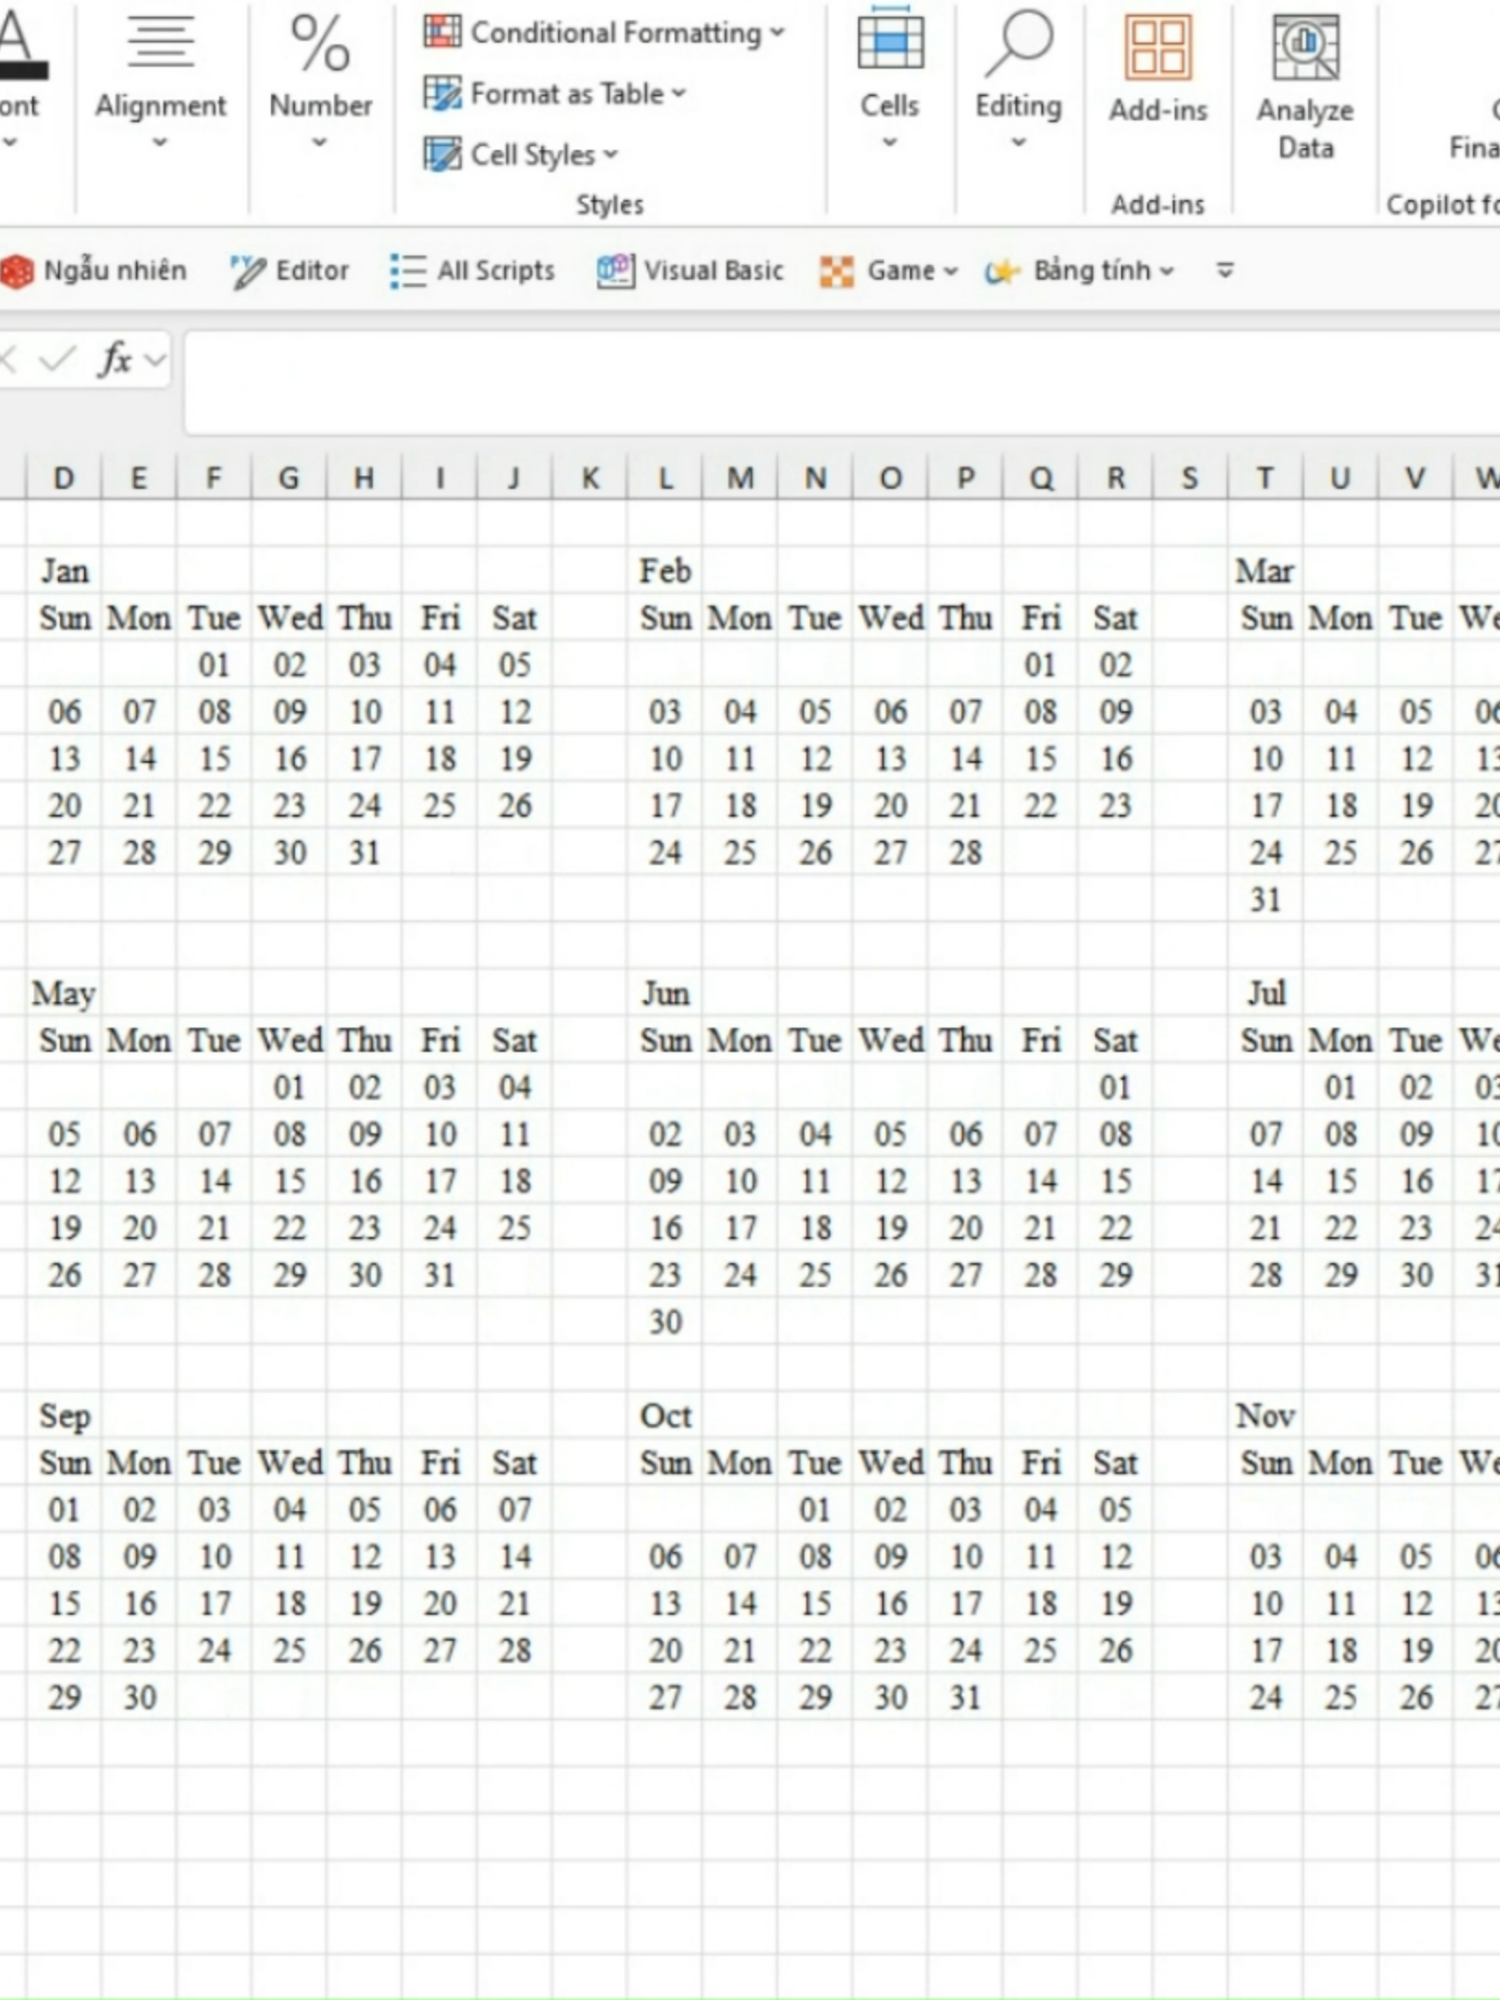Expand the Alignment dropdown arrow
Viewport: 1500px width, 2000px height.
[x=160, y=142]
